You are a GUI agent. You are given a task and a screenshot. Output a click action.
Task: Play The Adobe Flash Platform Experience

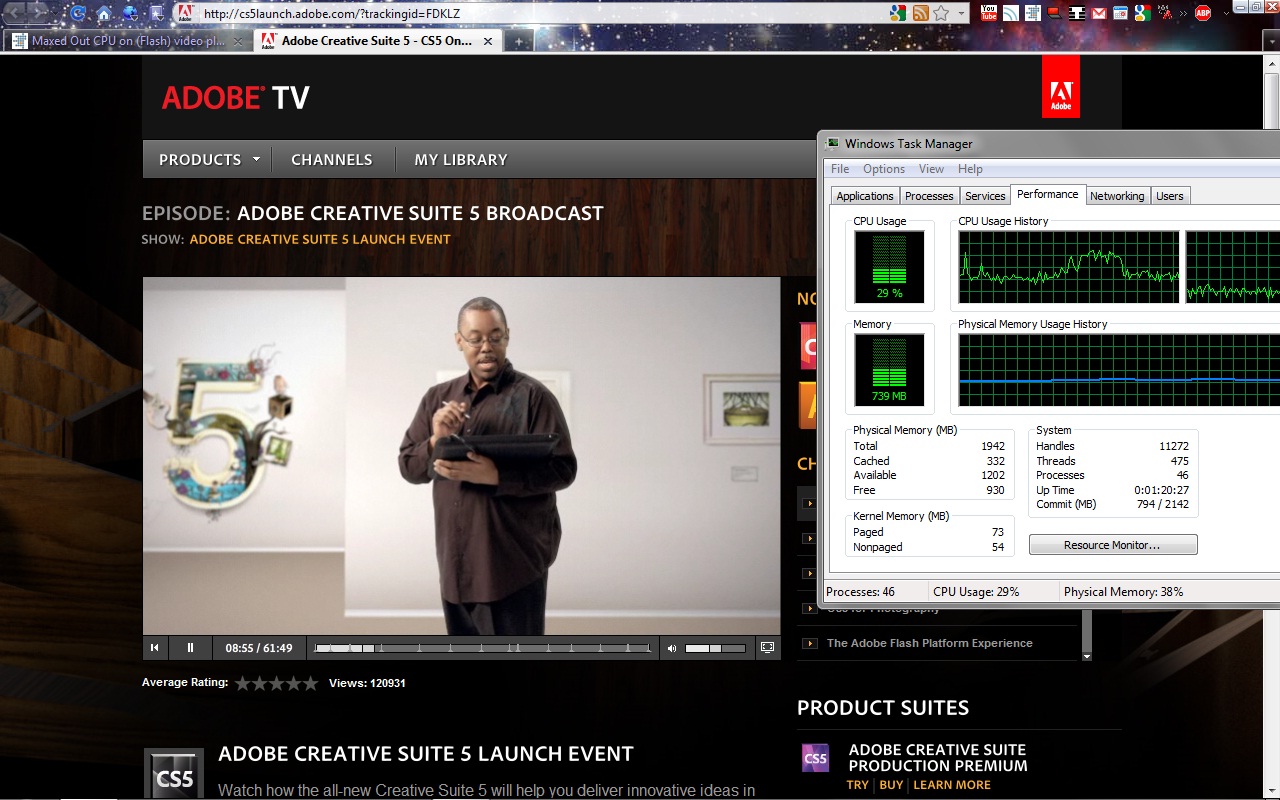tap(929, 643)
